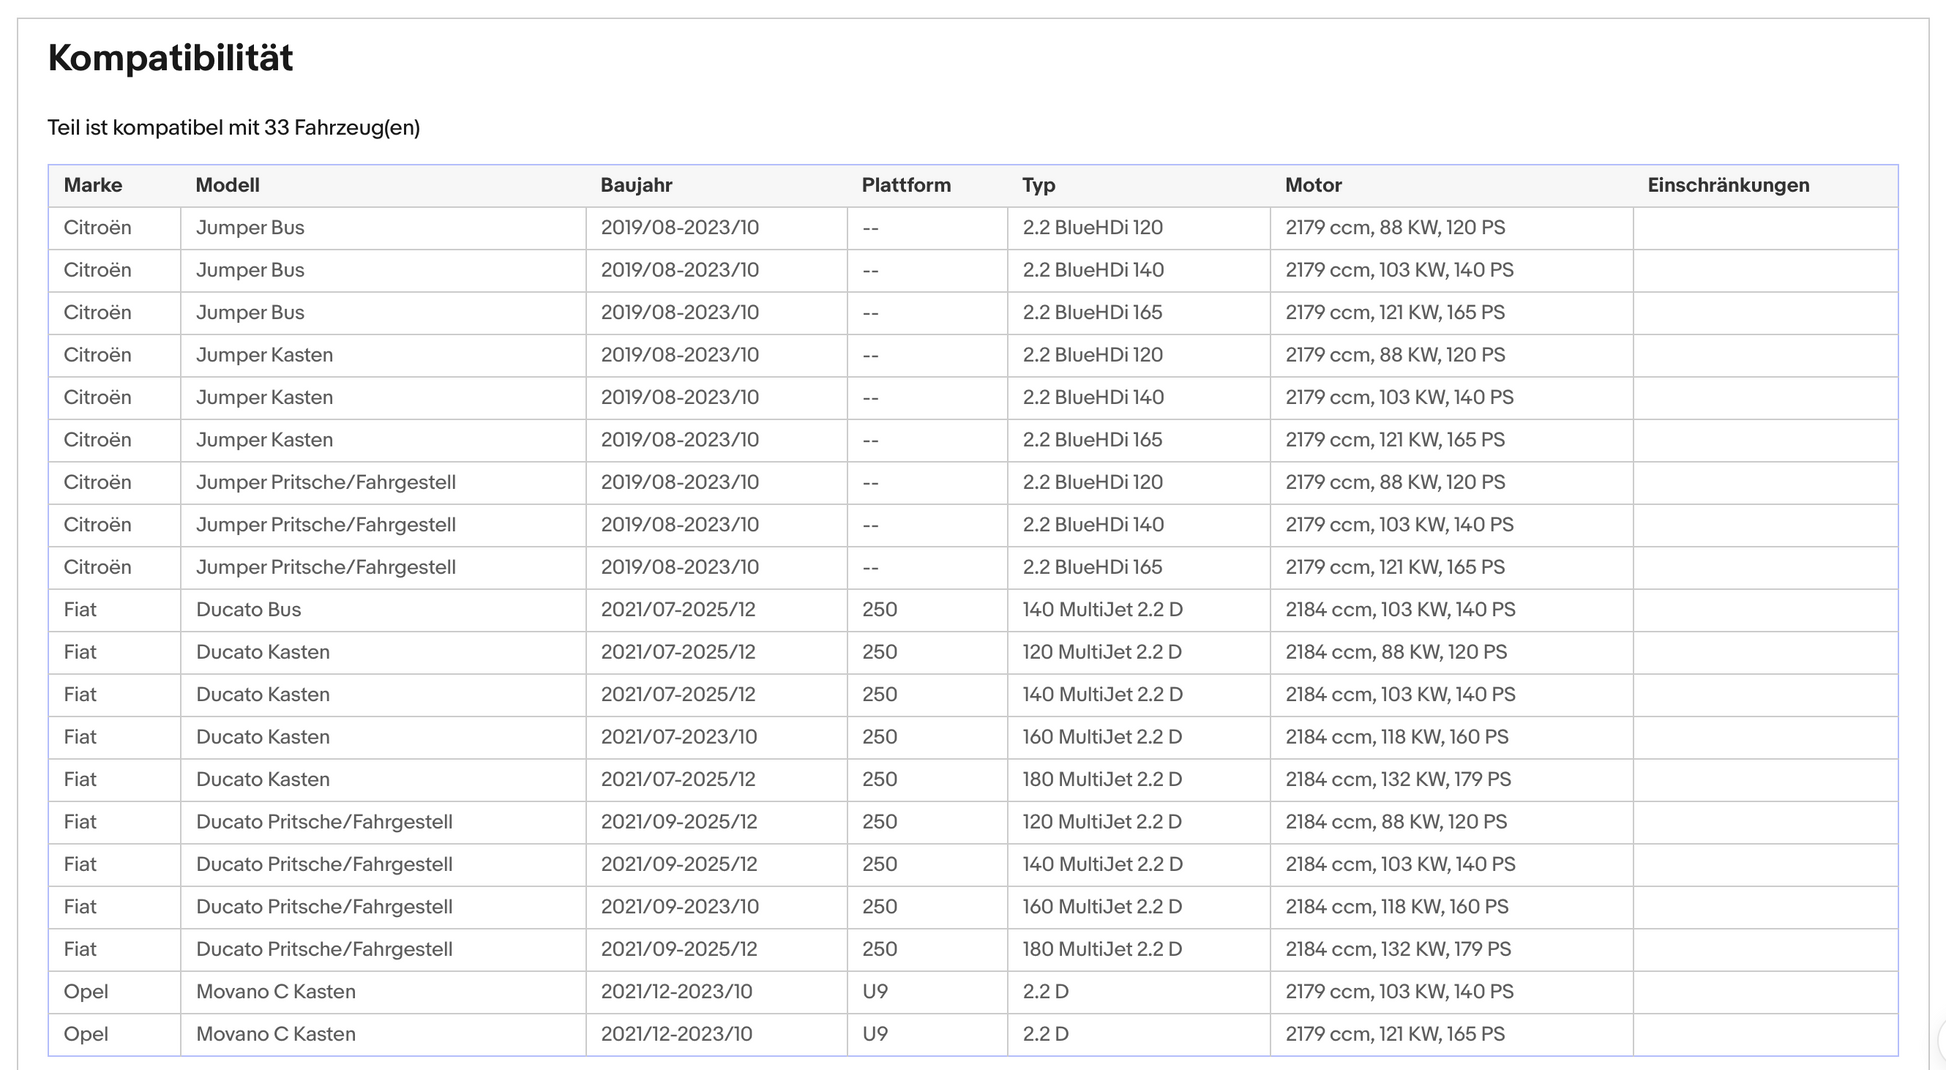Click the Kompatibilität heading
1946x1070 pixels.
[171, 58]
